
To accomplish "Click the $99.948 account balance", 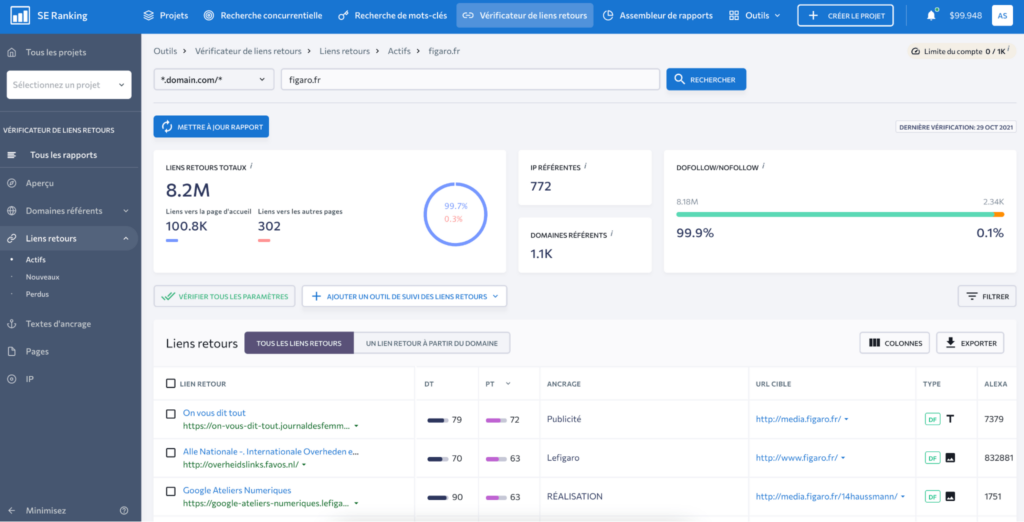I will [965, 15].
